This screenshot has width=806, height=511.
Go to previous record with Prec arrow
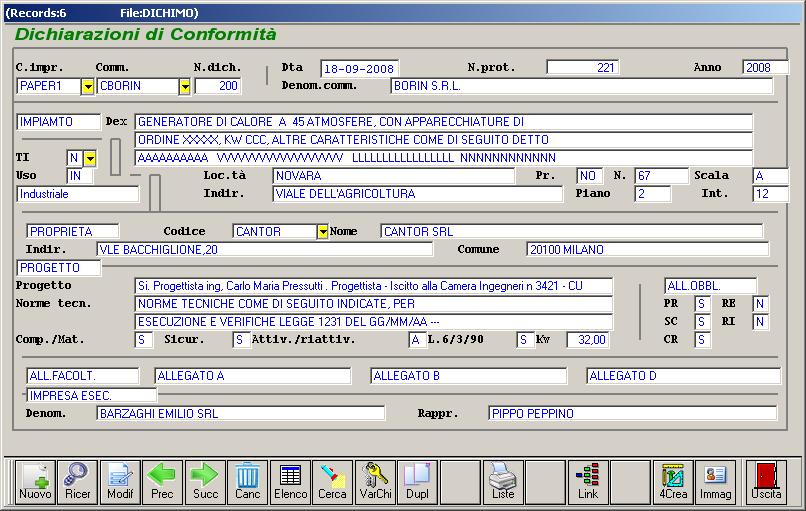pos(162,482)
